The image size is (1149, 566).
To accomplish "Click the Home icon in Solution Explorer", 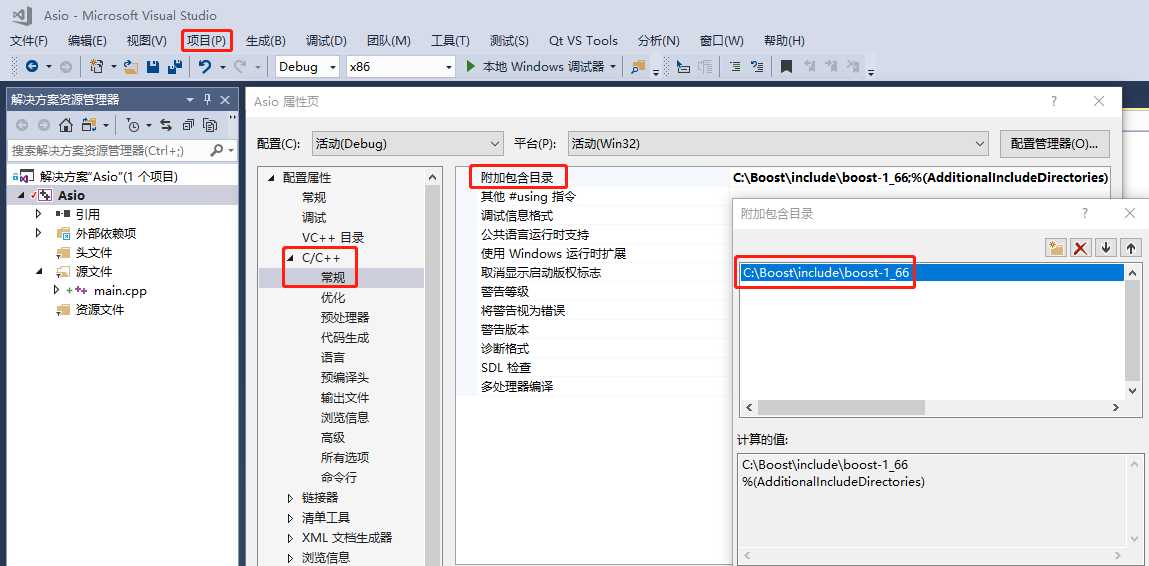I will coord(66,125).
